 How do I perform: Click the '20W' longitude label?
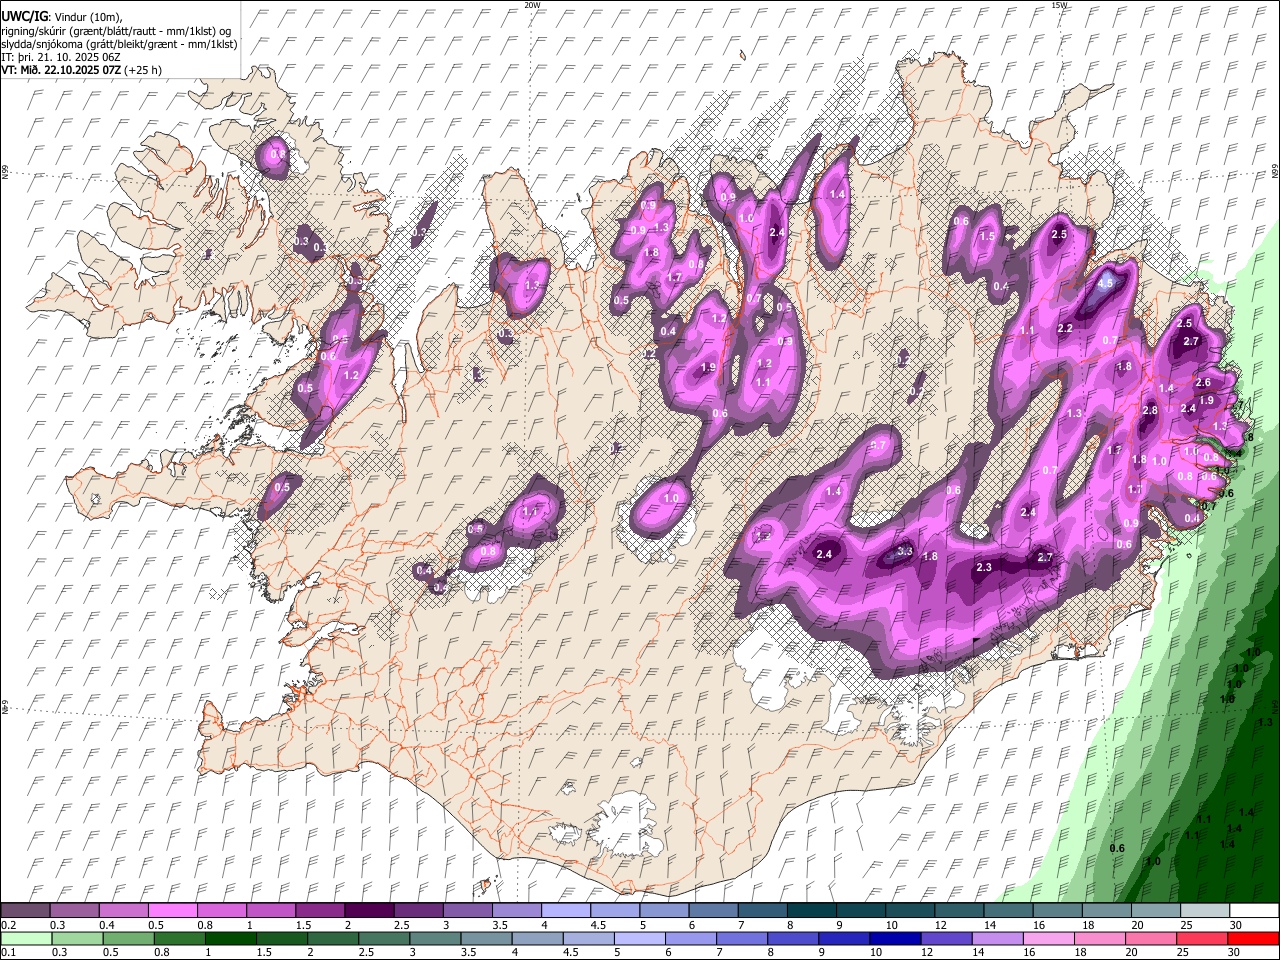532,5
